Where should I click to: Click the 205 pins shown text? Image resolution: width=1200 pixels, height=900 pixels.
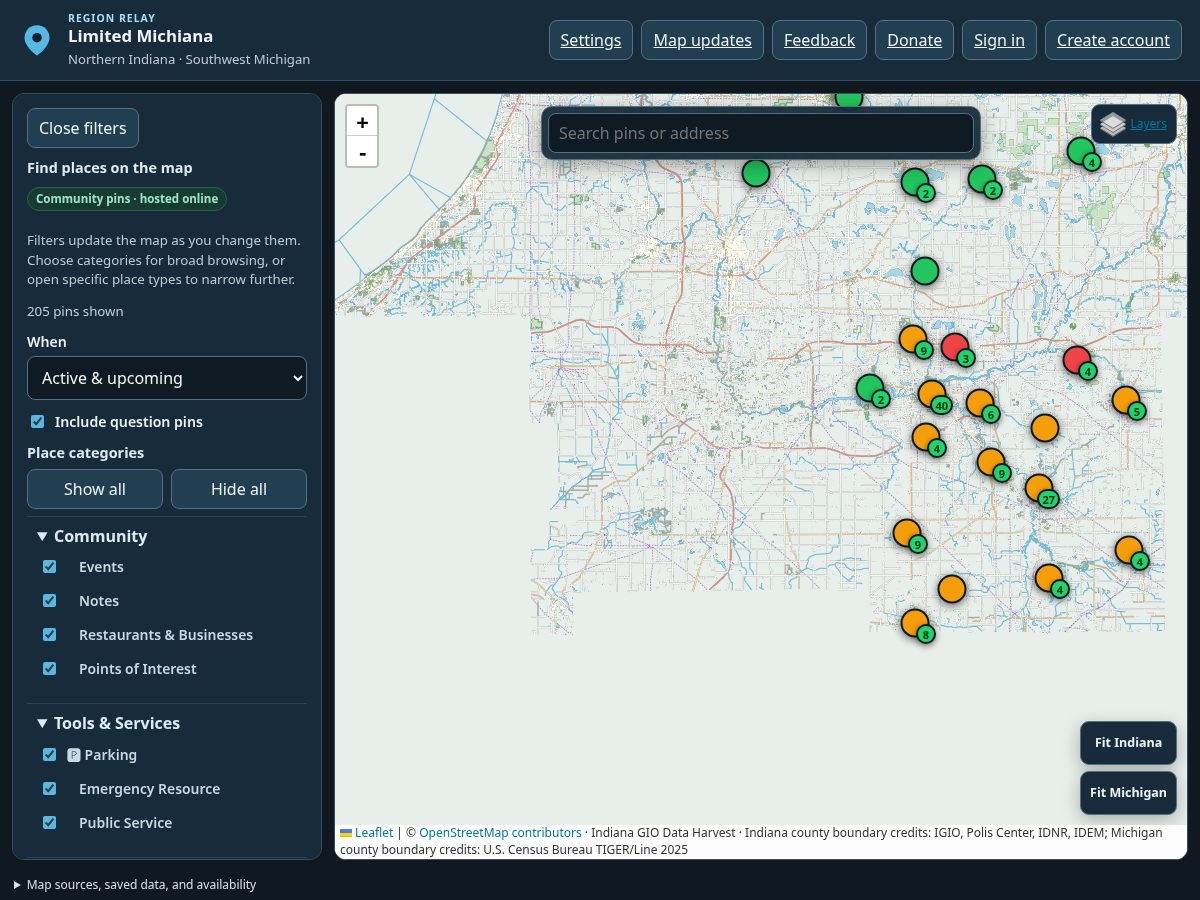75,311
